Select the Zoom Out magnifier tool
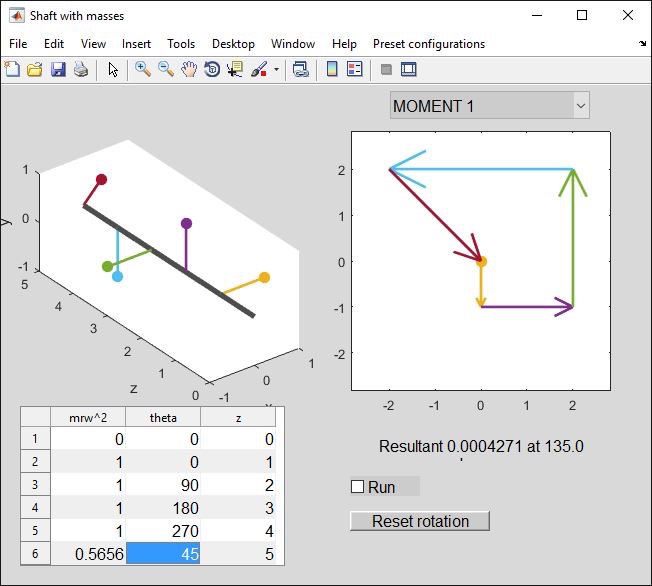 pos(166,70)
